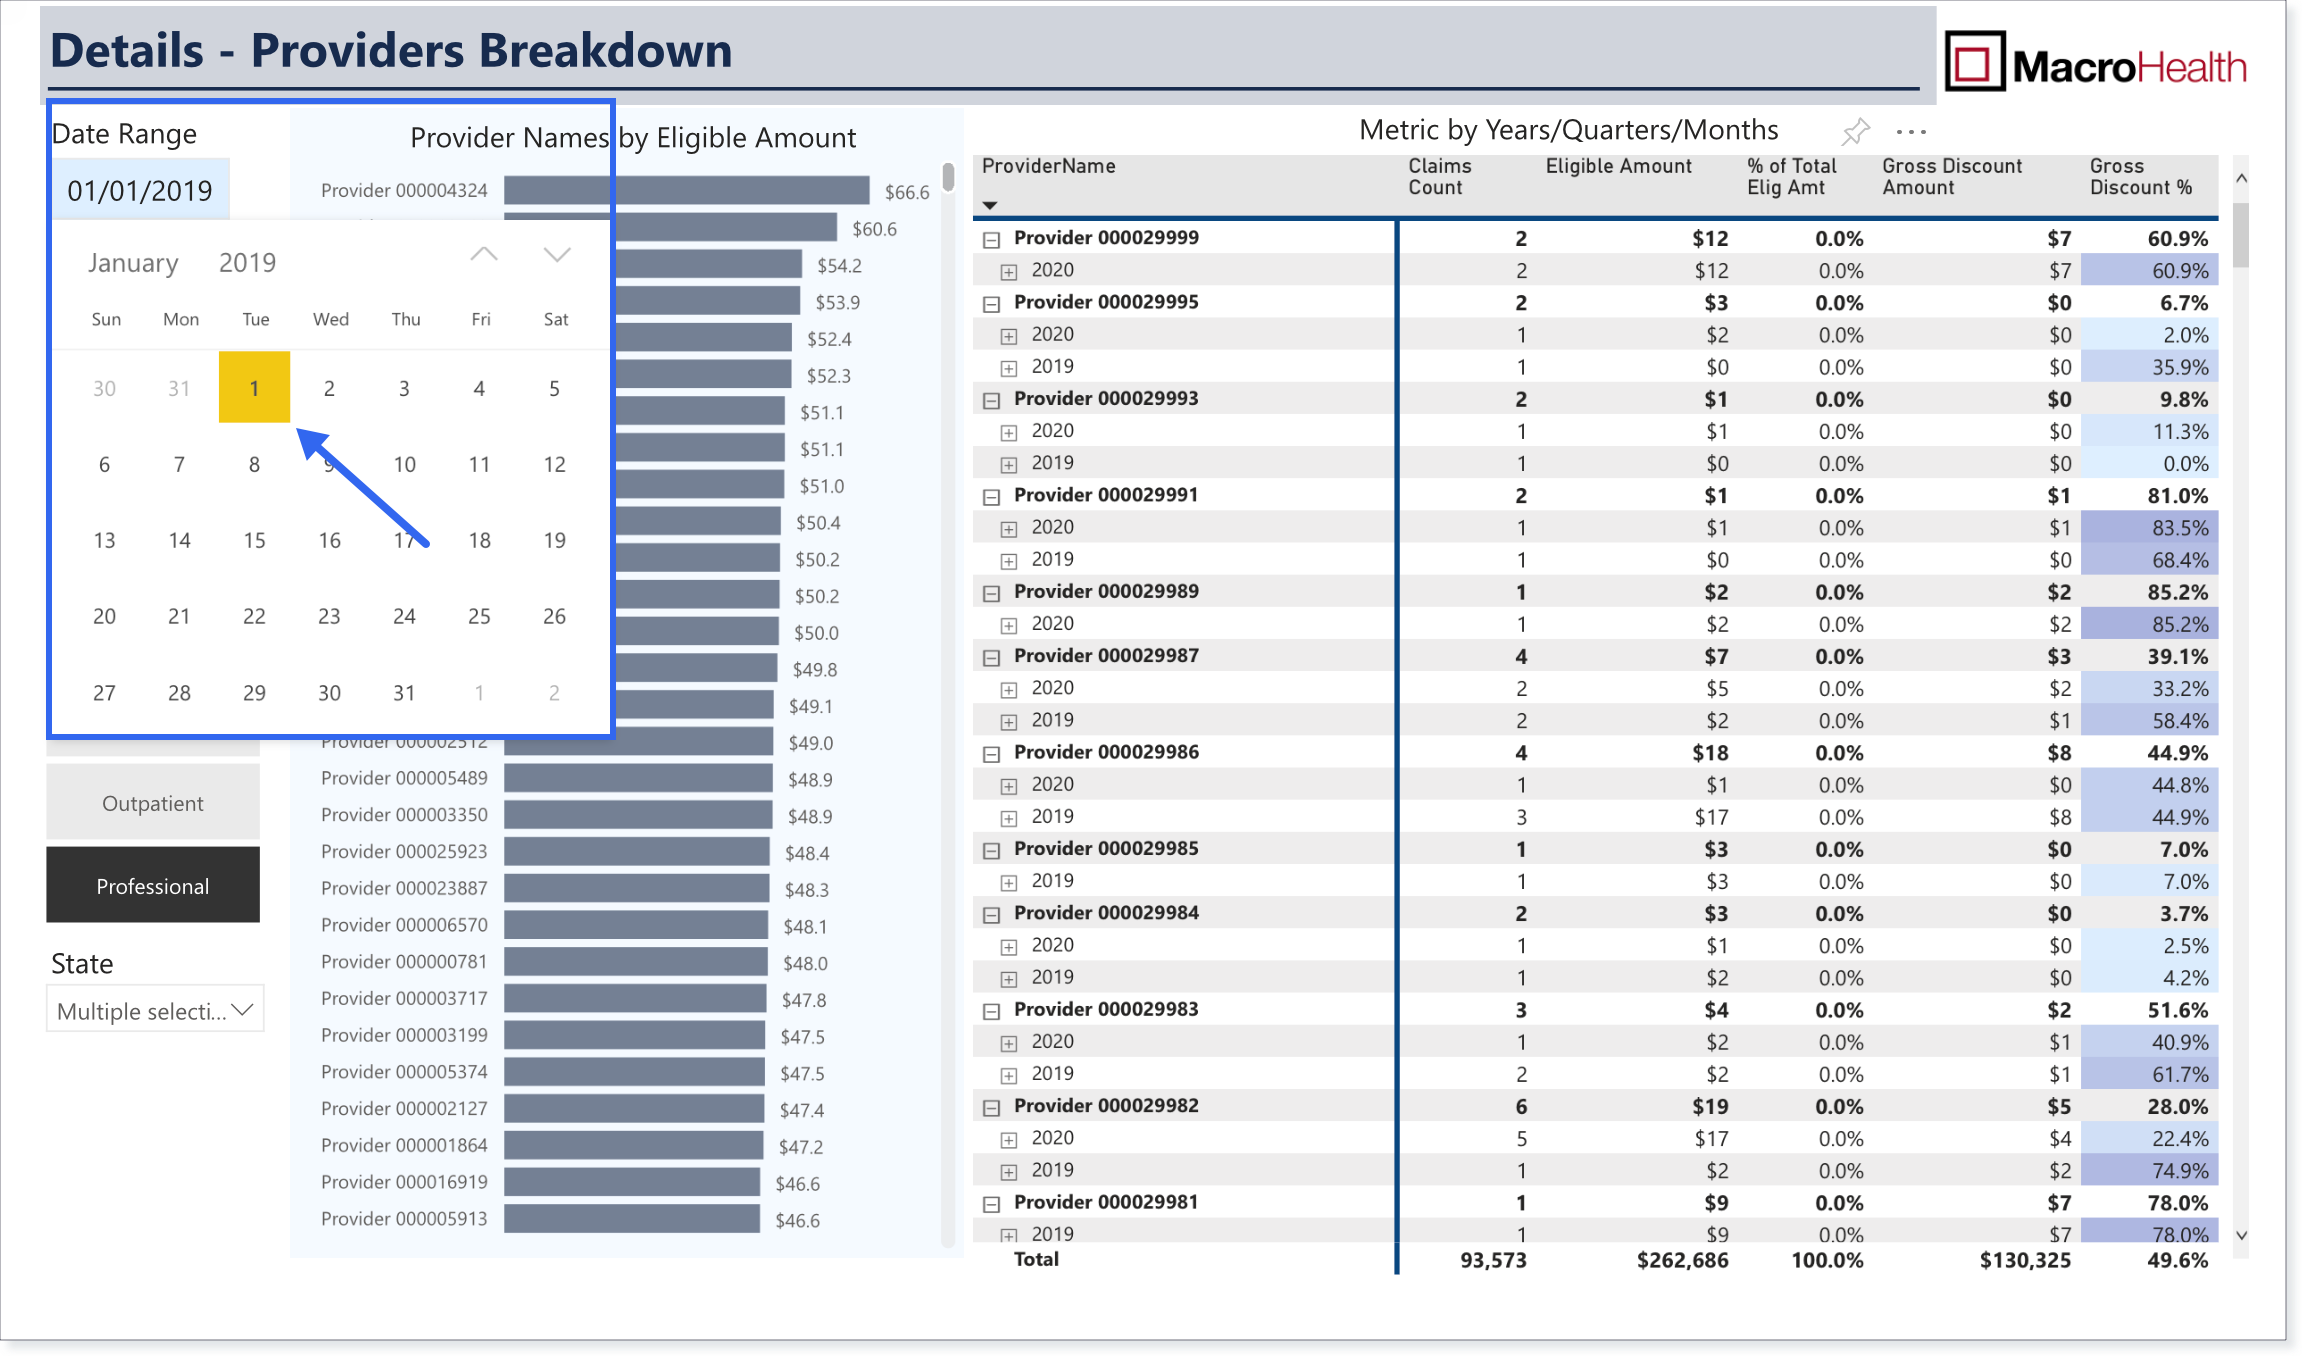Select January 15 in calendar
The height and width of the screenshot is (1356, 2302).
point(254,540)
